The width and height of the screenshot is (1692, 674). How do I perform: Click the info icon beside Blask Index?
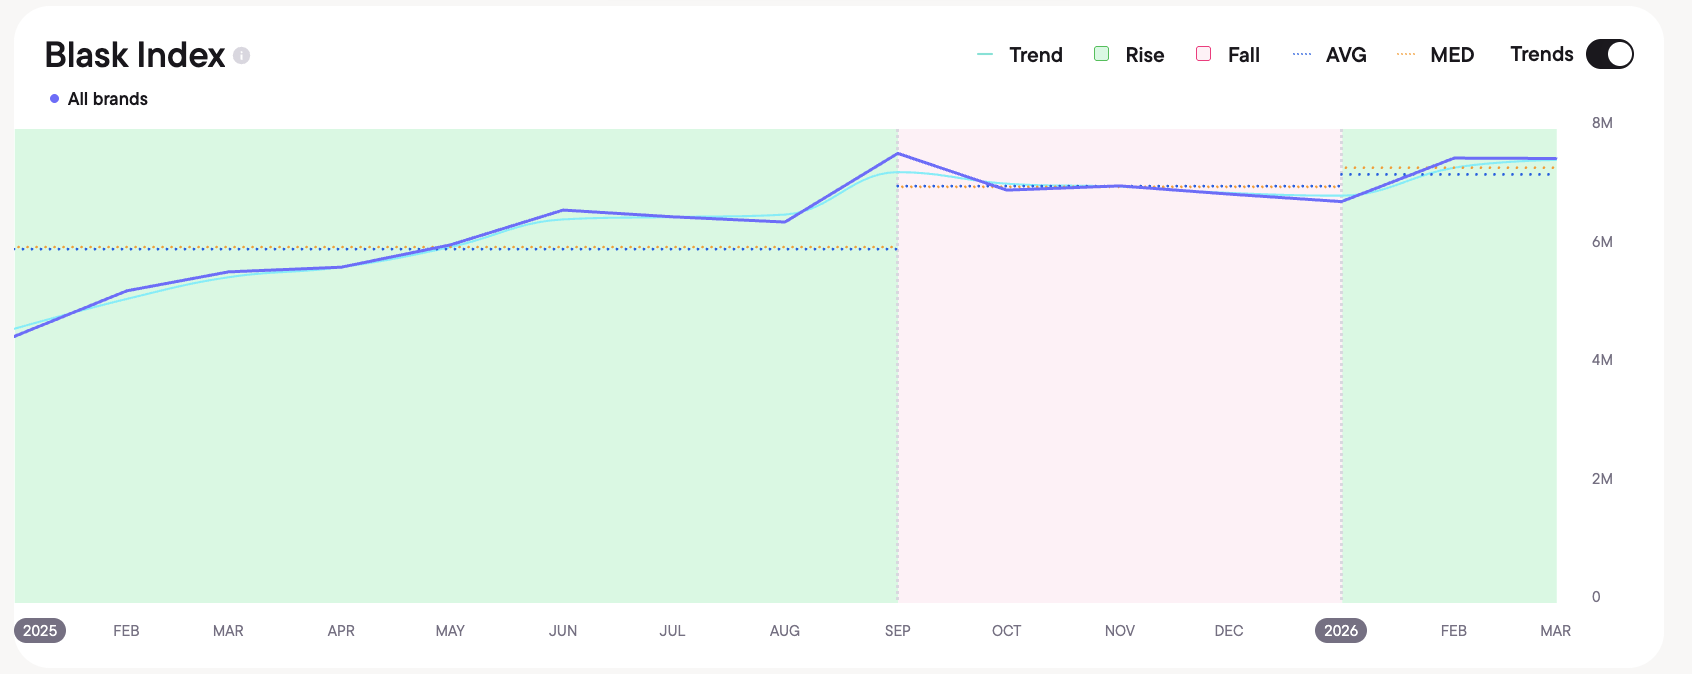point(242,56)
